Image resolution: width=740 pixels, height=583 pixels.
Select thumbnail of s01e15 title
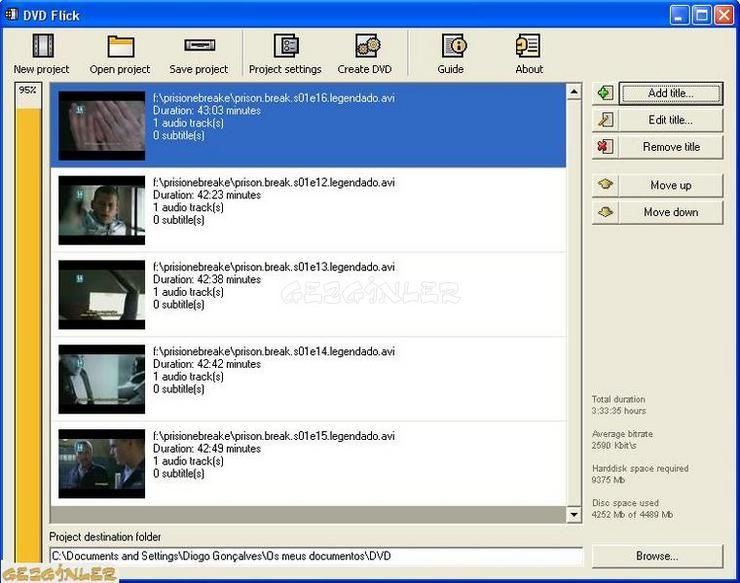[102, 464]
